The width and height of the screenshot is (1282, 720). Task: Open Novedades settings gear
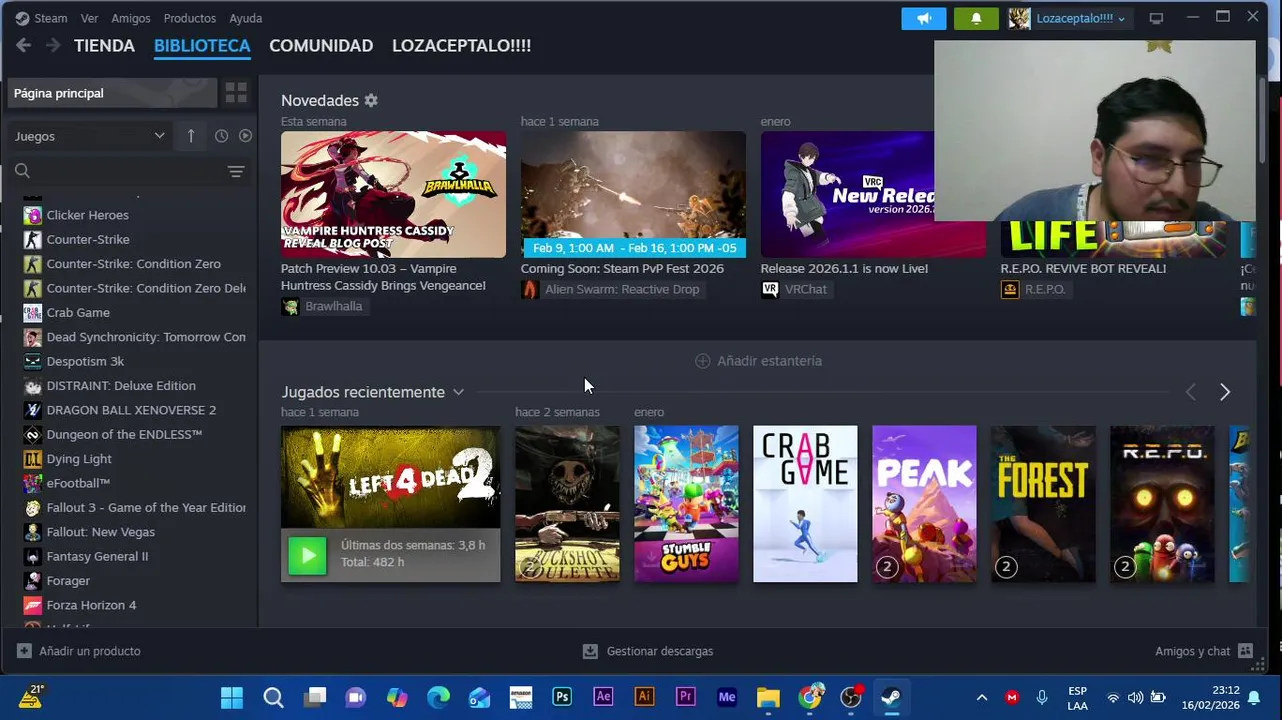tap(371, 100)
